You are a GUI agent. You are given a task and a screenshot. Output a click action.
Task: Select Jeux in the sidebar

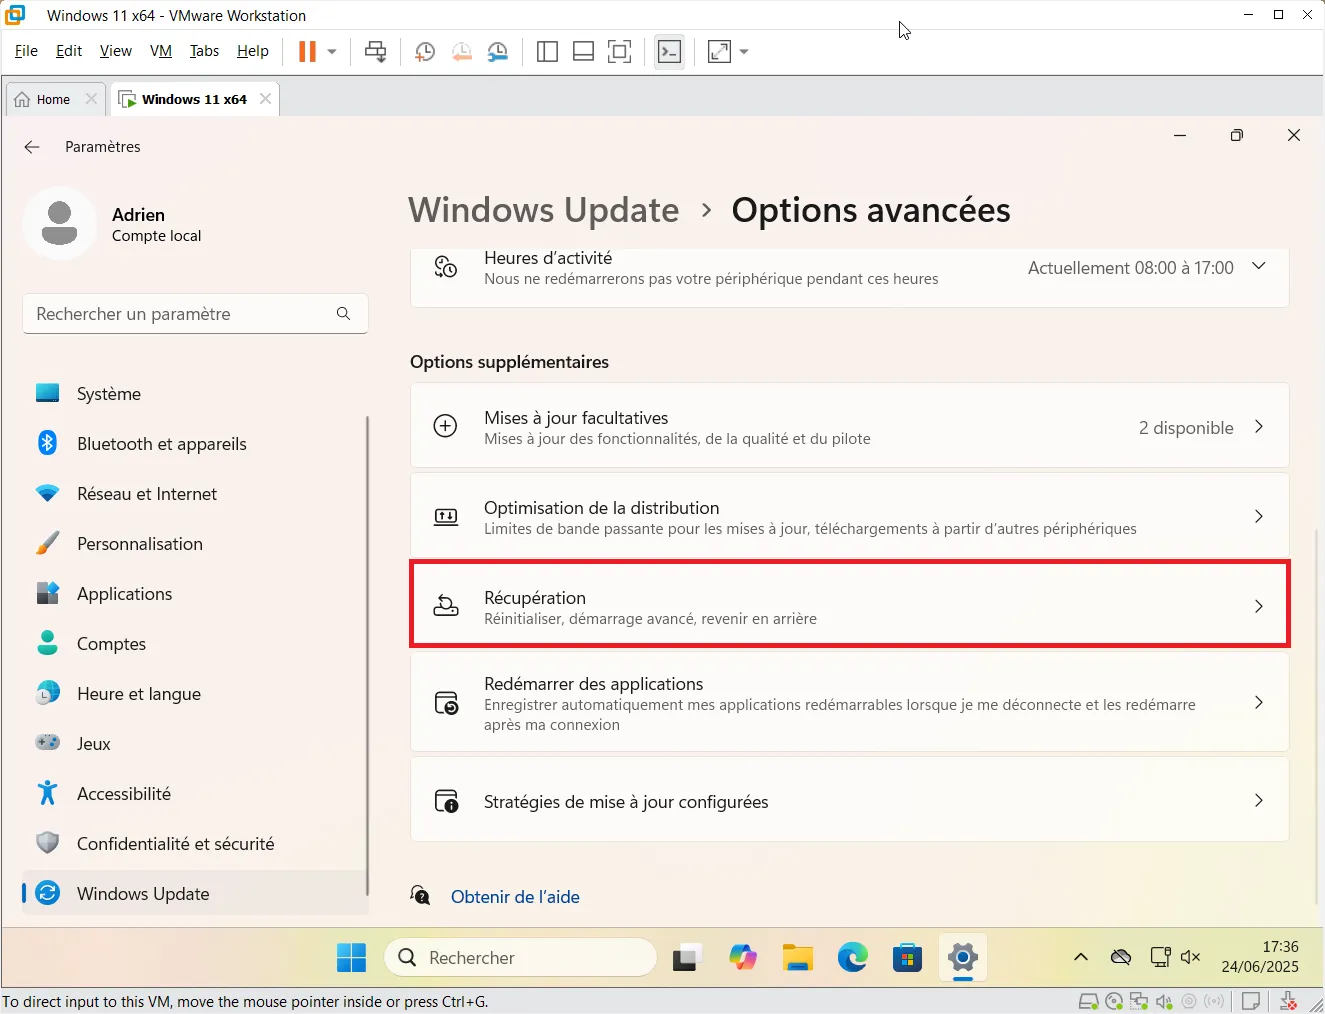pos(195,744)
